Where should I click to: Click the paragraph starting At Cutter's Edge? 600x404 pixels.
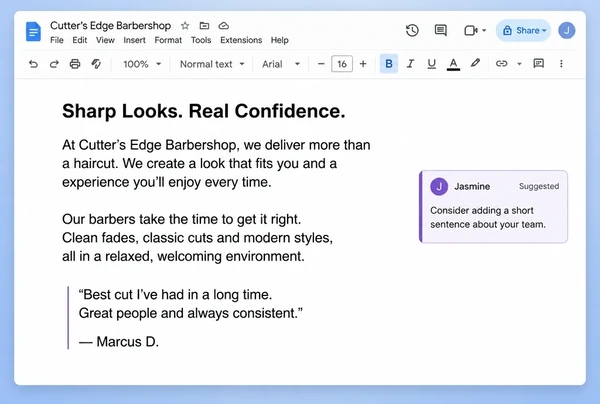(x=216, y=164)
